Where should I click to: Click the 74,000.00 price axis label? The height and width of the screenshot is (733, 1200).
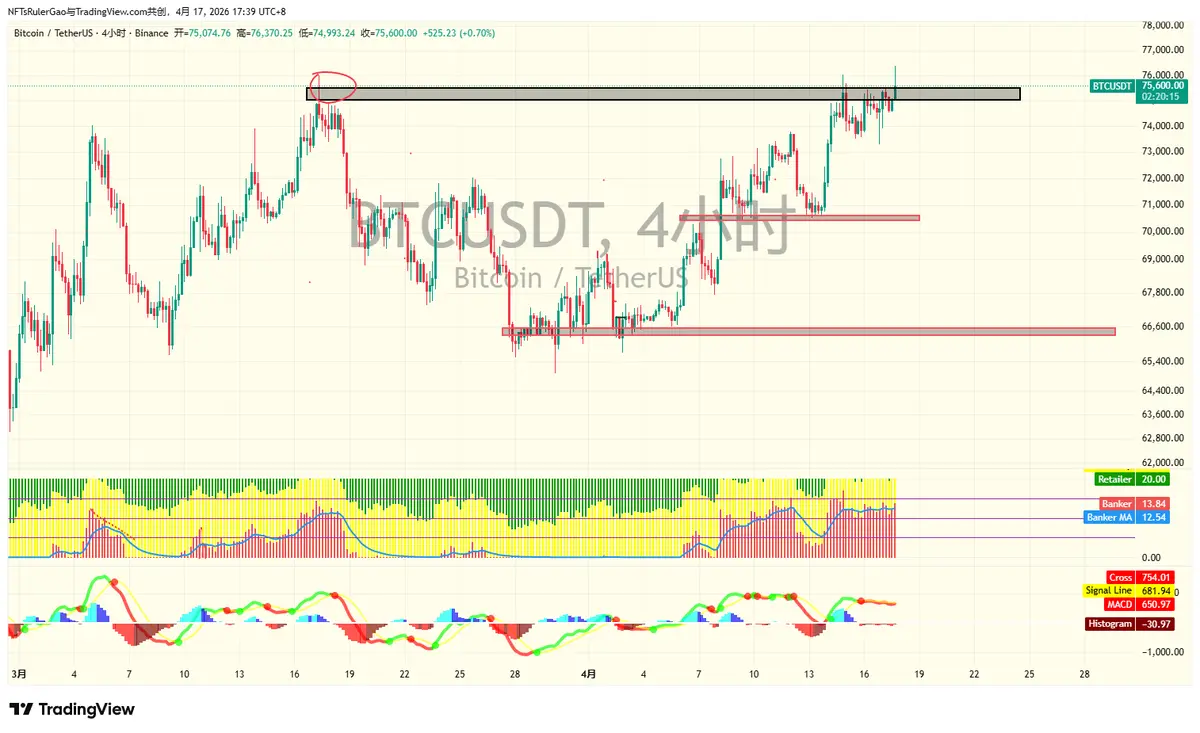tap(1164, 126)
